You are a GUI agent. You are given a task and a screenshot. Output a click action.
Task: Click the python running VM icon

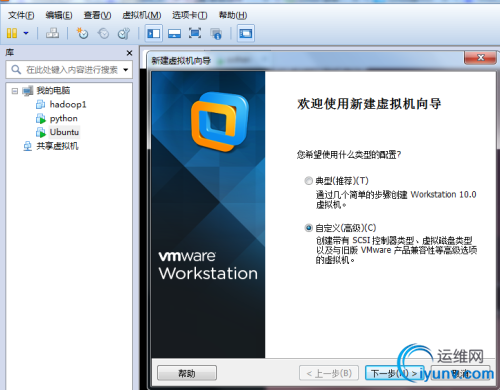[x=40, y=118]
